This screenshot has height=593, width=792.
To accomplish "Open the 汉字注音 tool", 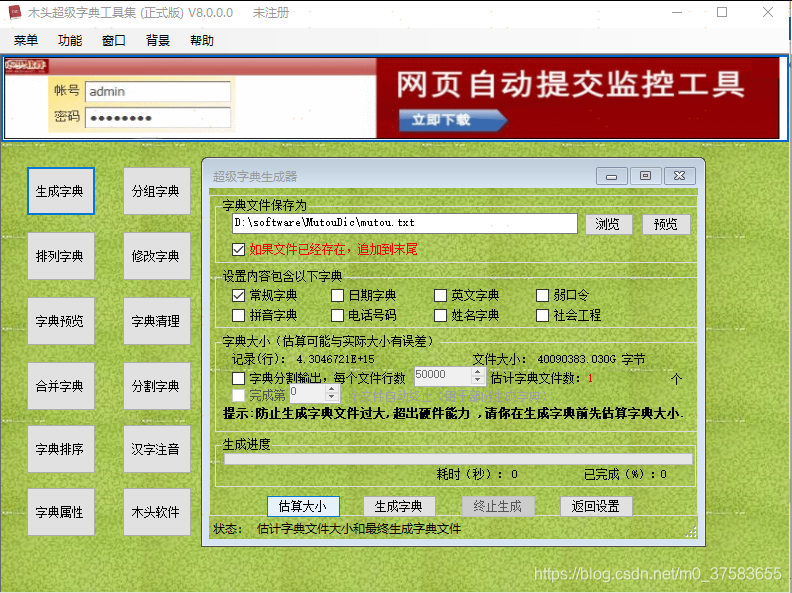I will coord(157,449).
